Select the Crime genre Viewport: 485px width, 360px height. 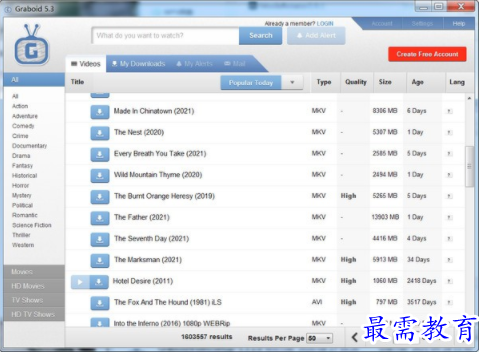(20, 136)
